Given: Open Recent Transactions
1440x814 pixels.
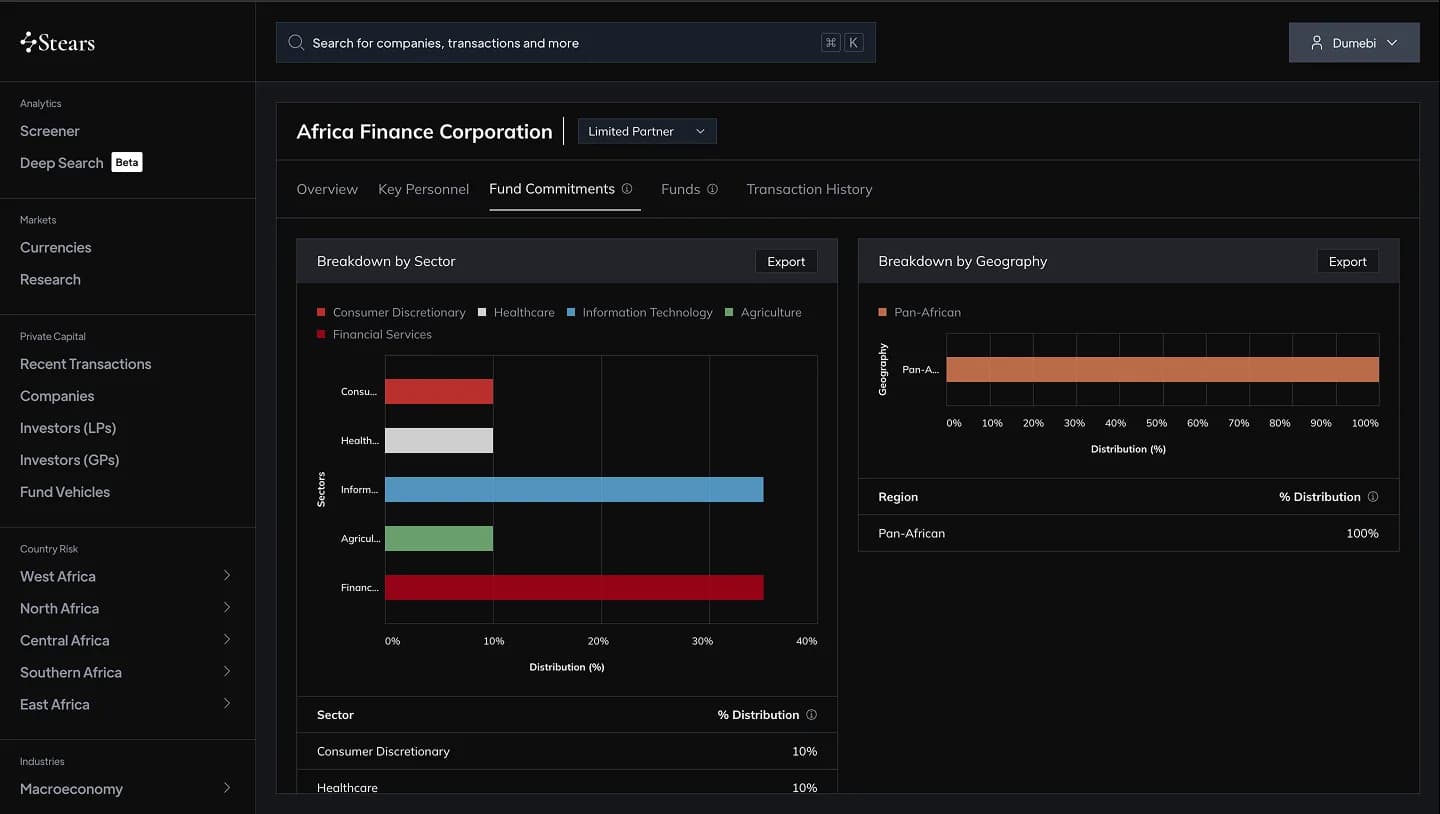Looking at the screenshot, I should (x=86, y=364).
